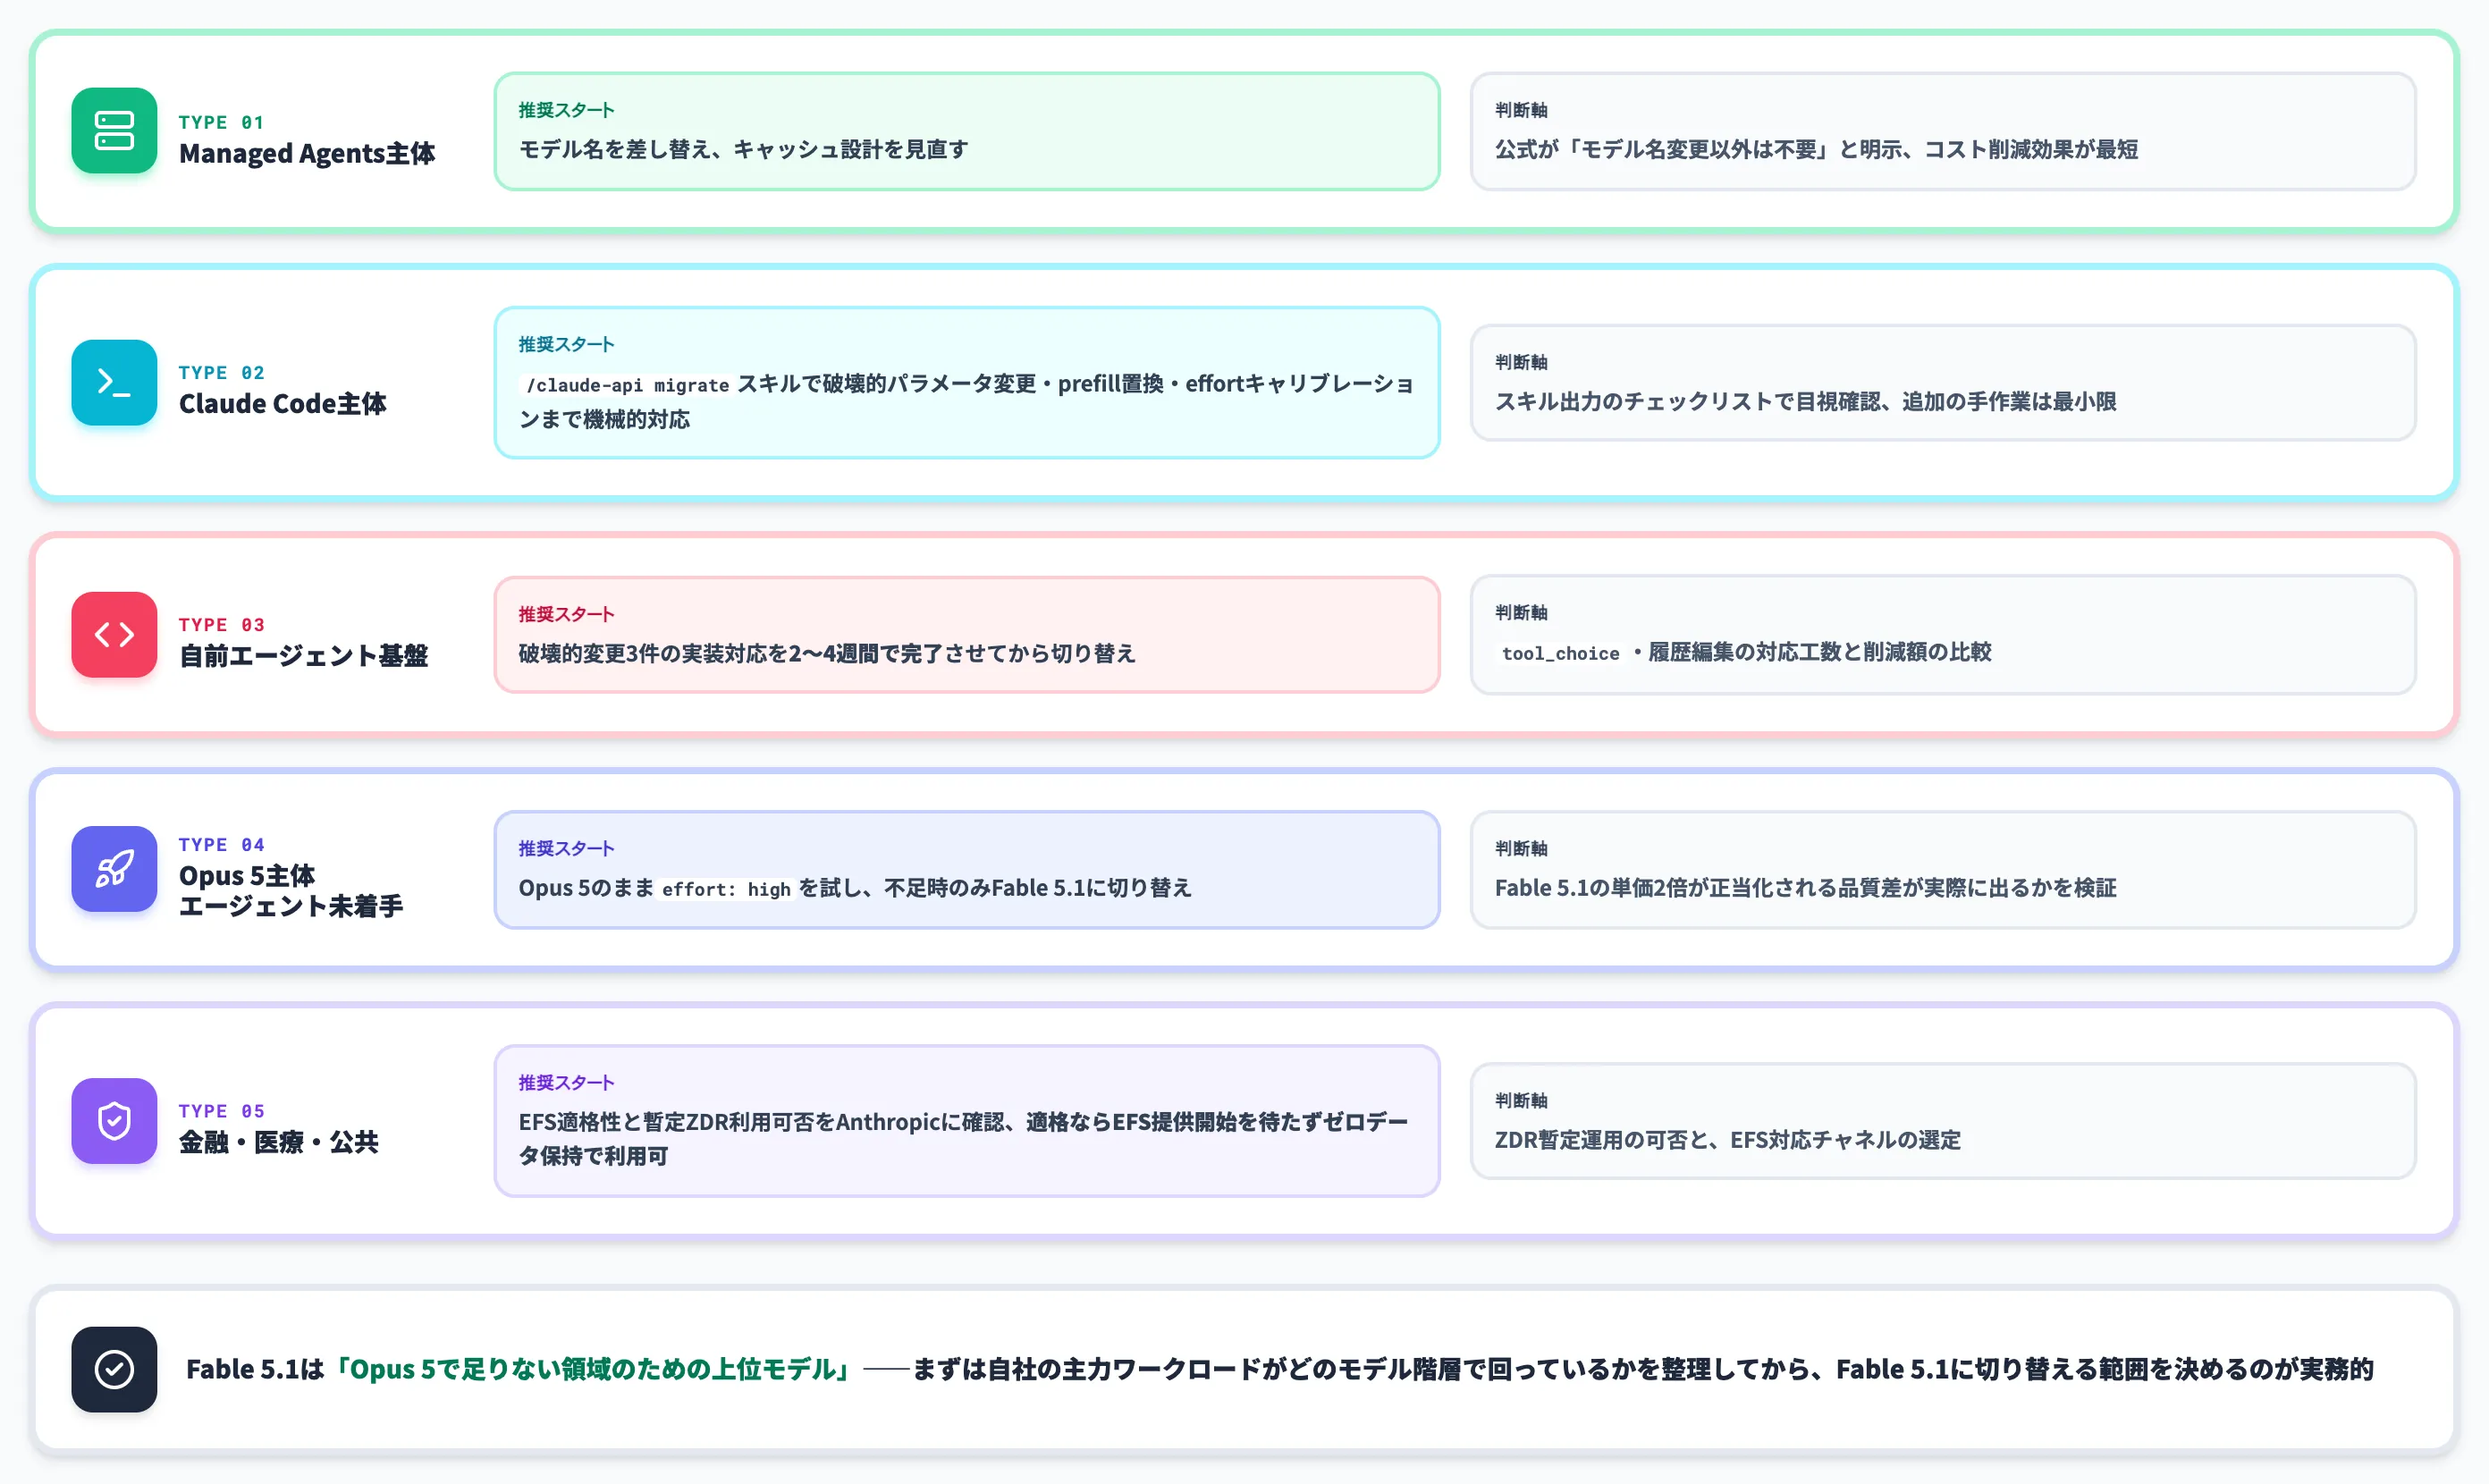Click 'ンまで機械的対応' text line

[x=604, y=419]
